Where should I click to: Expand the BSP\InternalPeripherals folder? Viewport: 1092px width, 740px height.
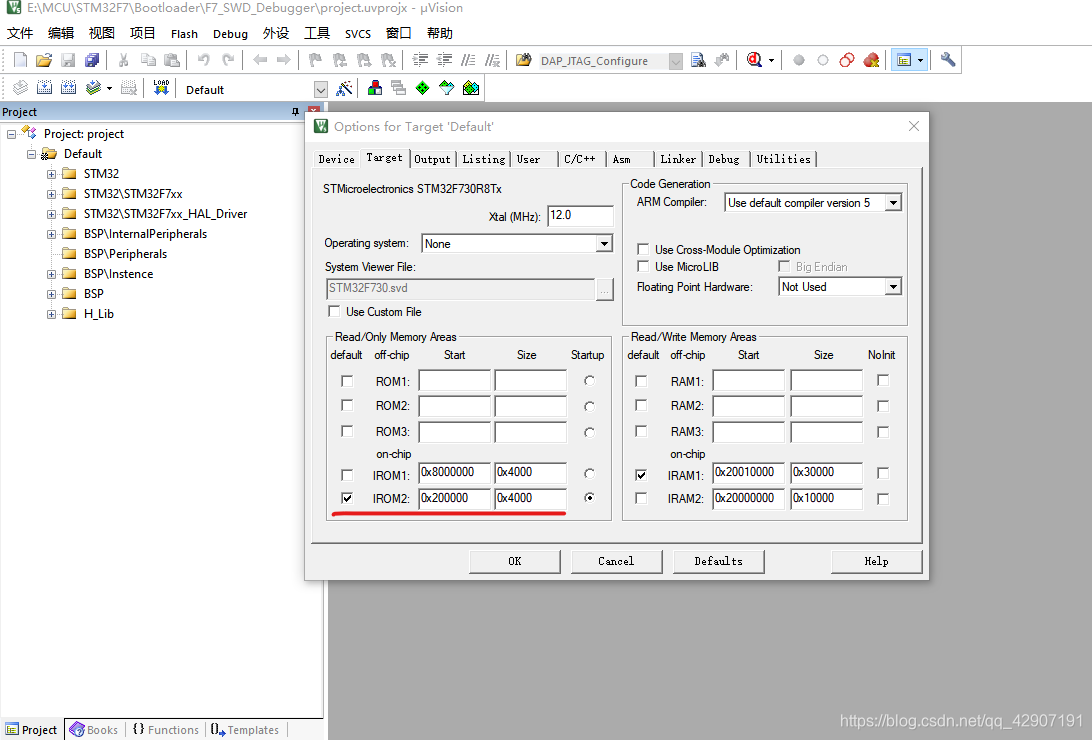coord(52,235)
